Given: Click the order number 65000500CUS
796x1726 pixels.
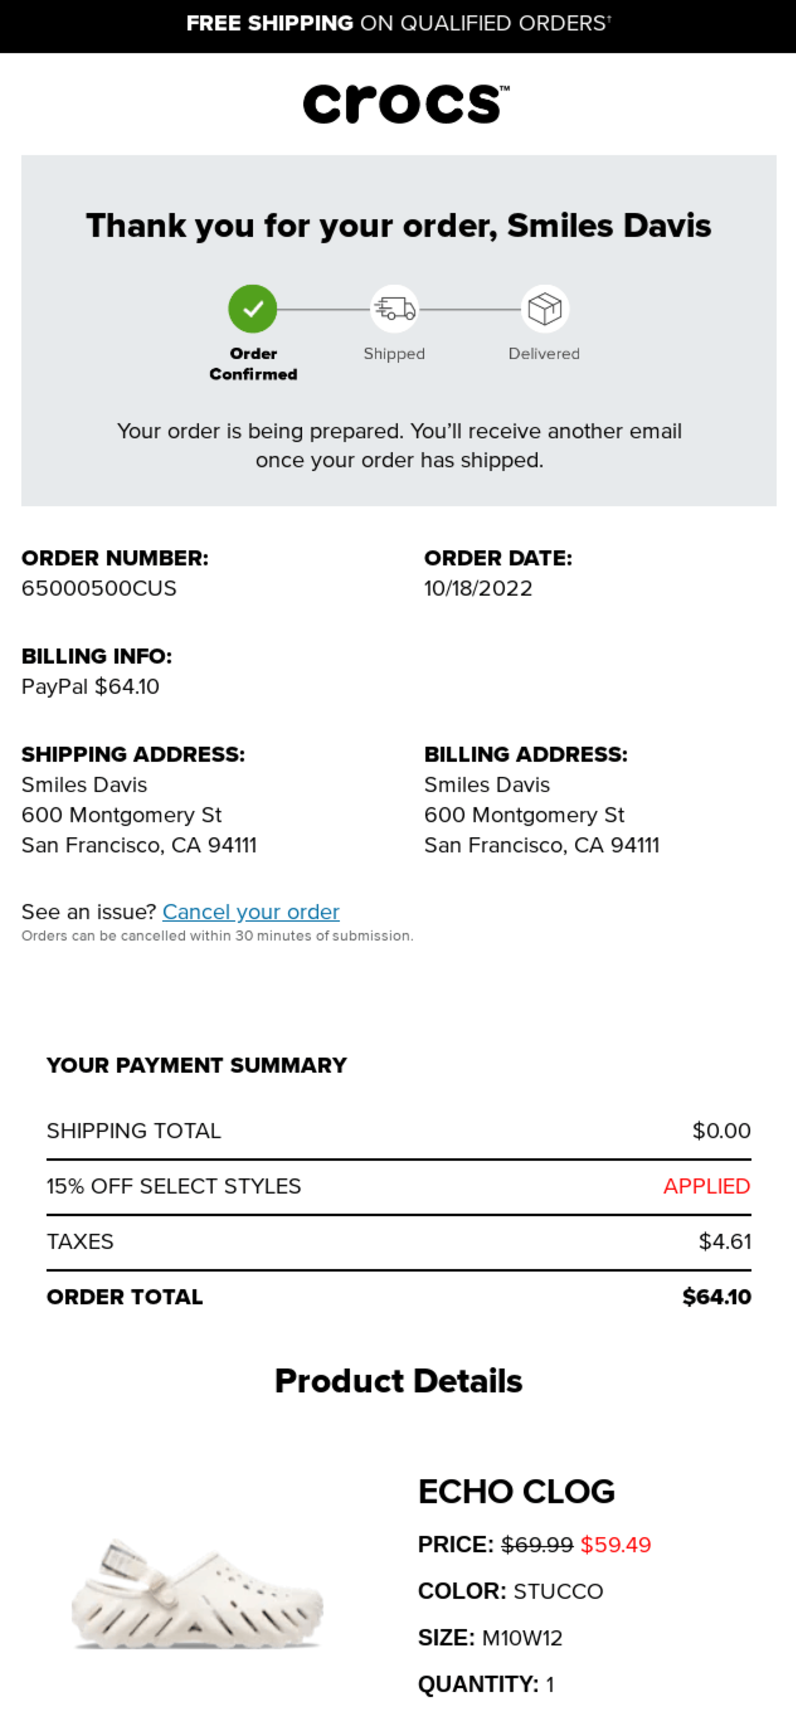Looking at the screenshot, I should (x=99, y=588).
